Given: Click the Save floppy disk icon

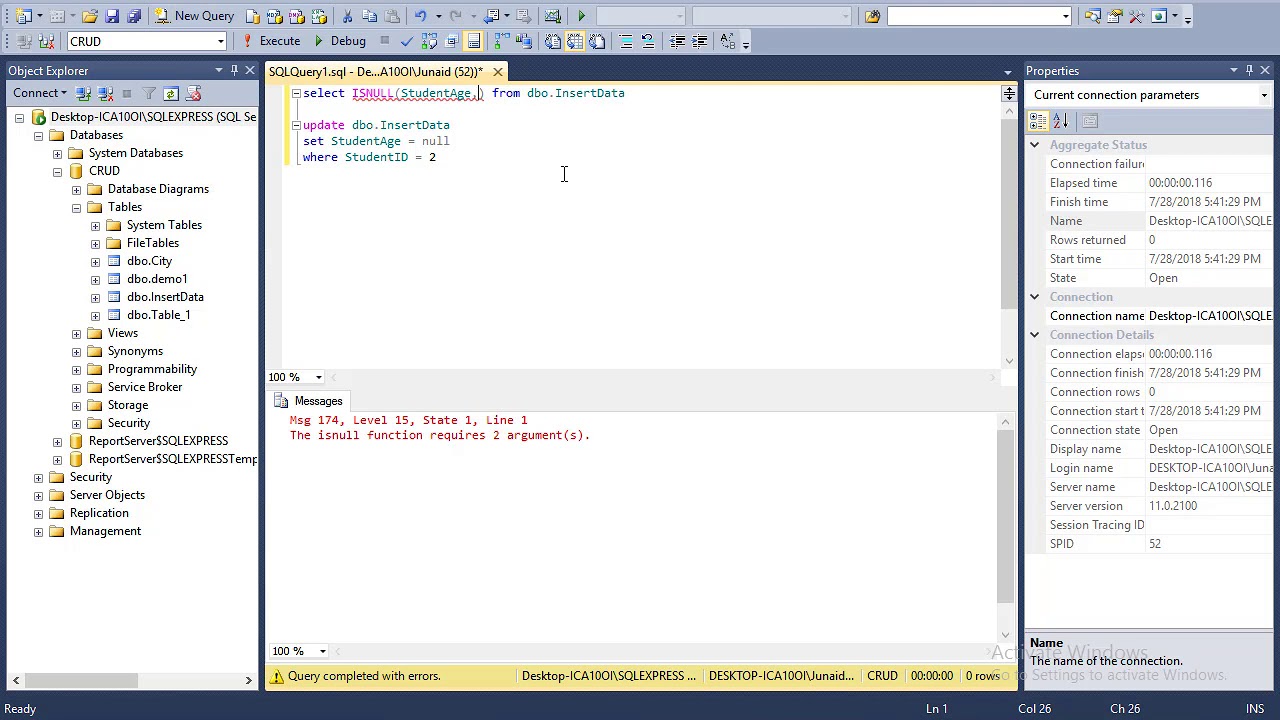Looking at the screenshot, I should pos(112,16).
